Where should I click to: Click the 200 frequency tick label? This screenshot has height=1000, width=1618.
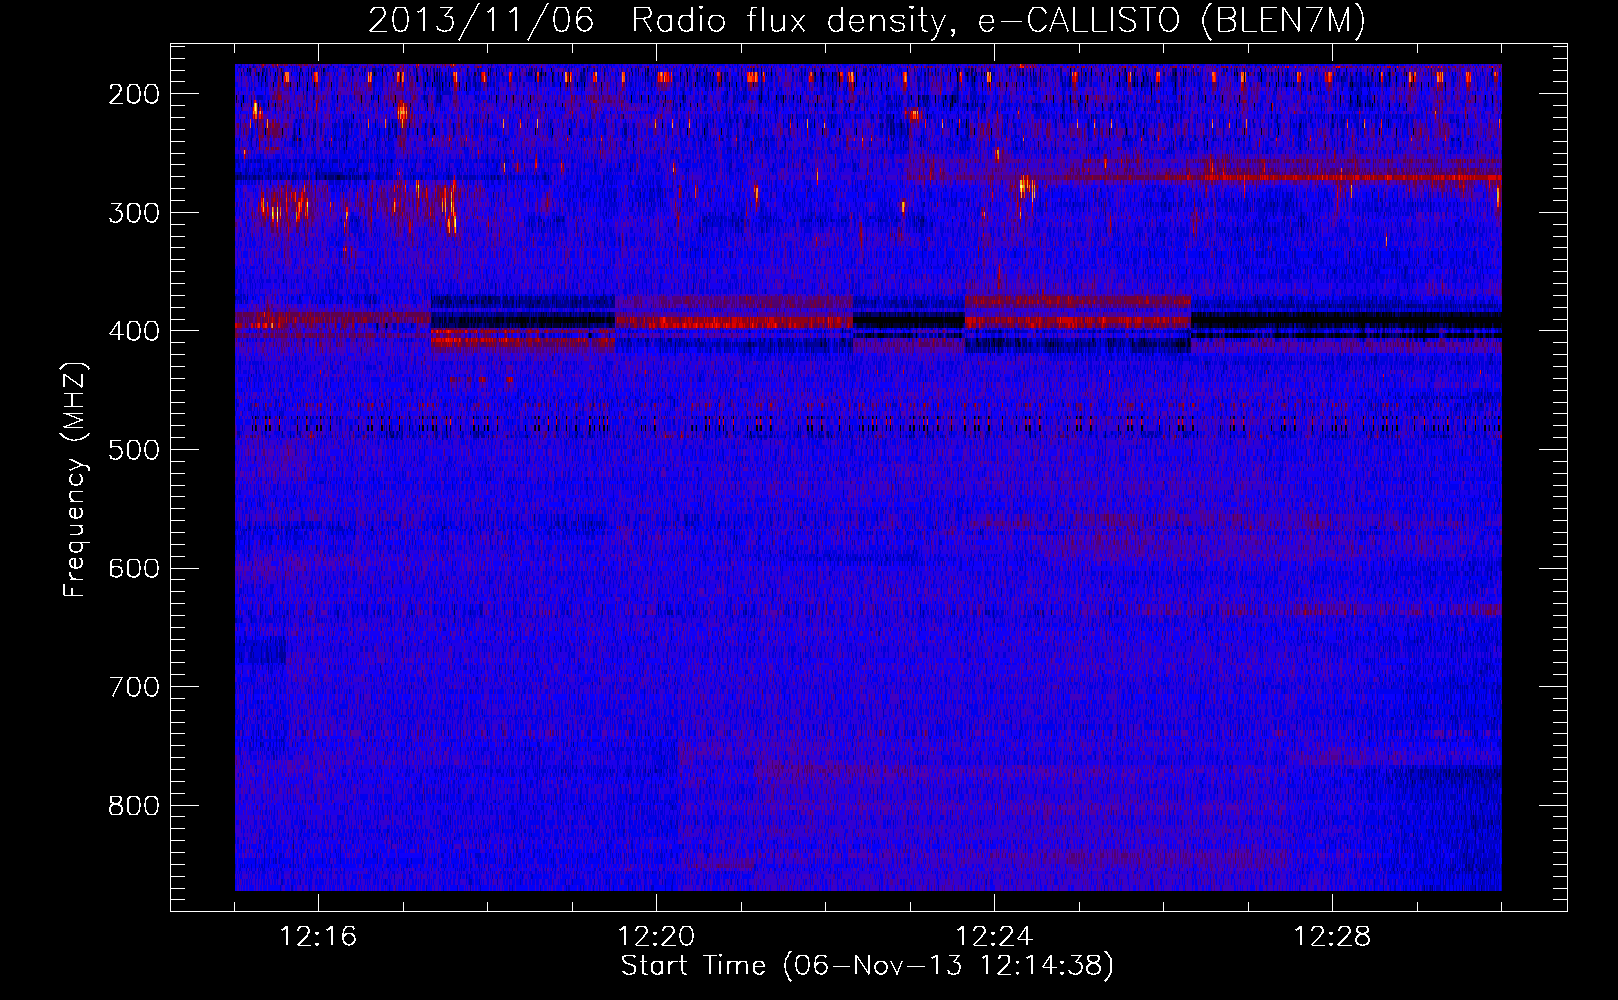pyautogui.click(x=134, y=94)
